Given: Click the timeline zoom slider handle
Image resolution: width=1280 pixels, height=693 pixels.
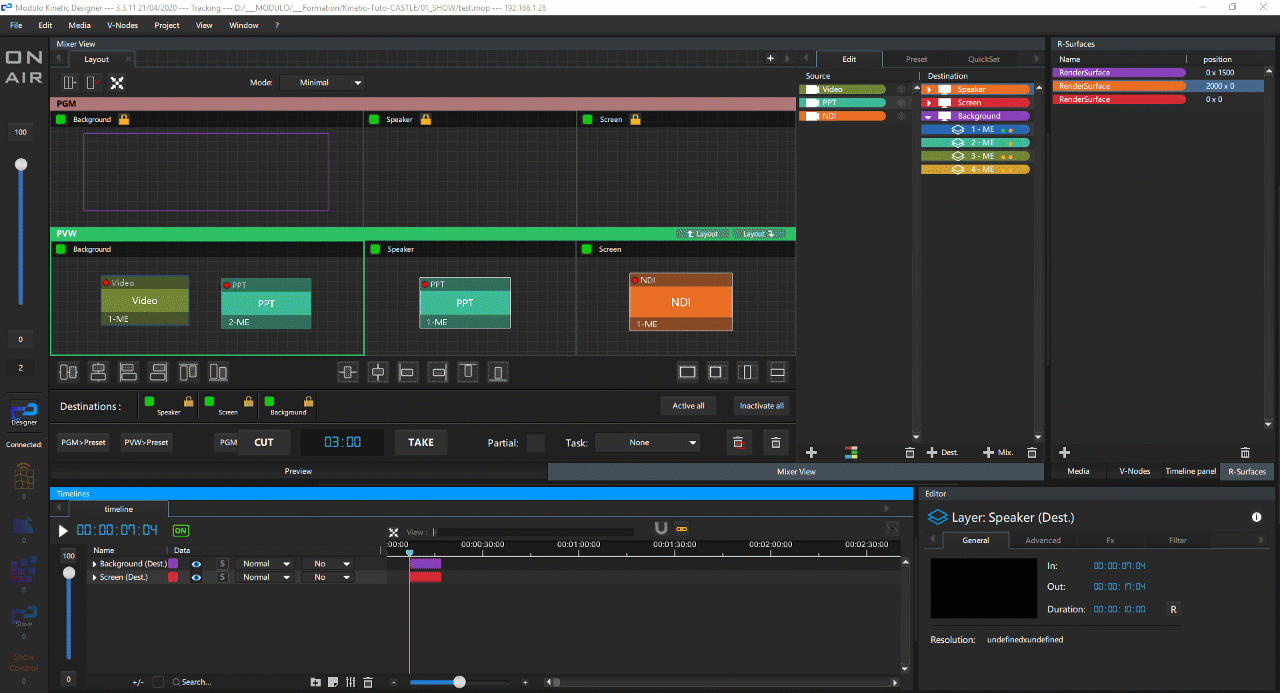Looking at the screenshot, I should pos(459,682).
